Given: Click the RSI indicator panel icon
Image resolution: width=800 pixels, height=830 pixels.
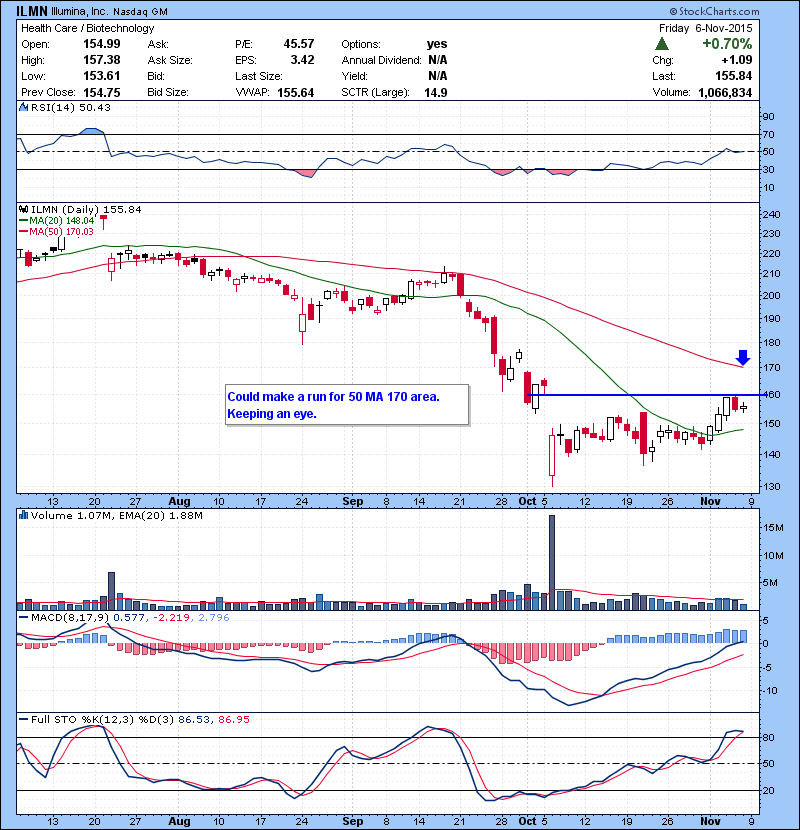Looking at the screenshot, I should [x=23, y=107].
